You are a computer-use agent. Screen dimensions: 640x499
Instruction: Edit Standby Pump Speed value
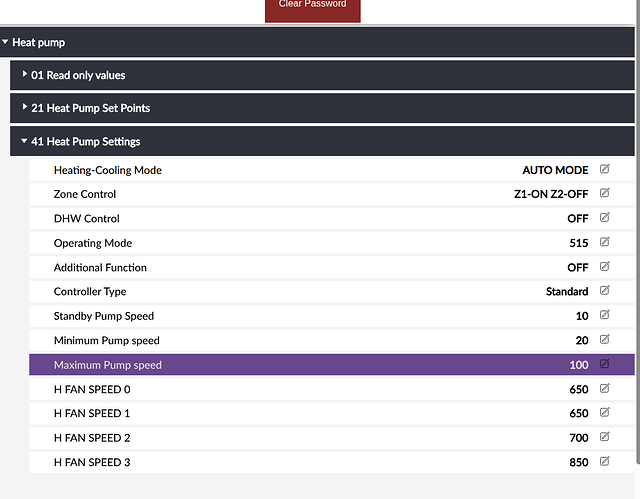(x=604, y=316)
